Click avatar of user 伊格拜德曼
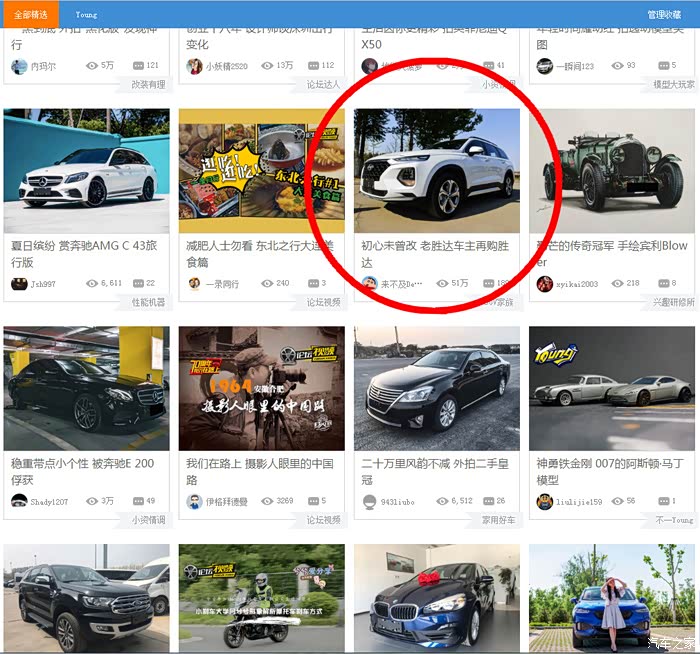 (194, 501)
